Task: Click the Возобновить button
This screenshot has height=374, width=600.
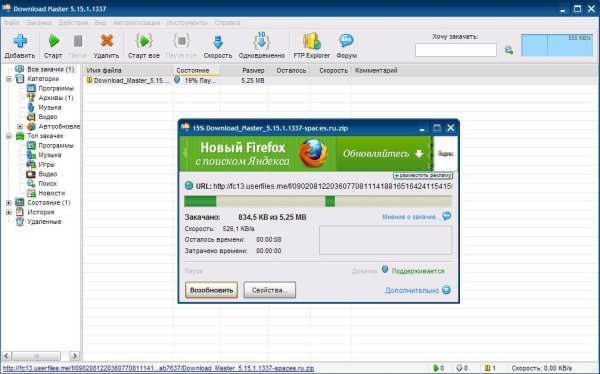Action: (211, 290)
